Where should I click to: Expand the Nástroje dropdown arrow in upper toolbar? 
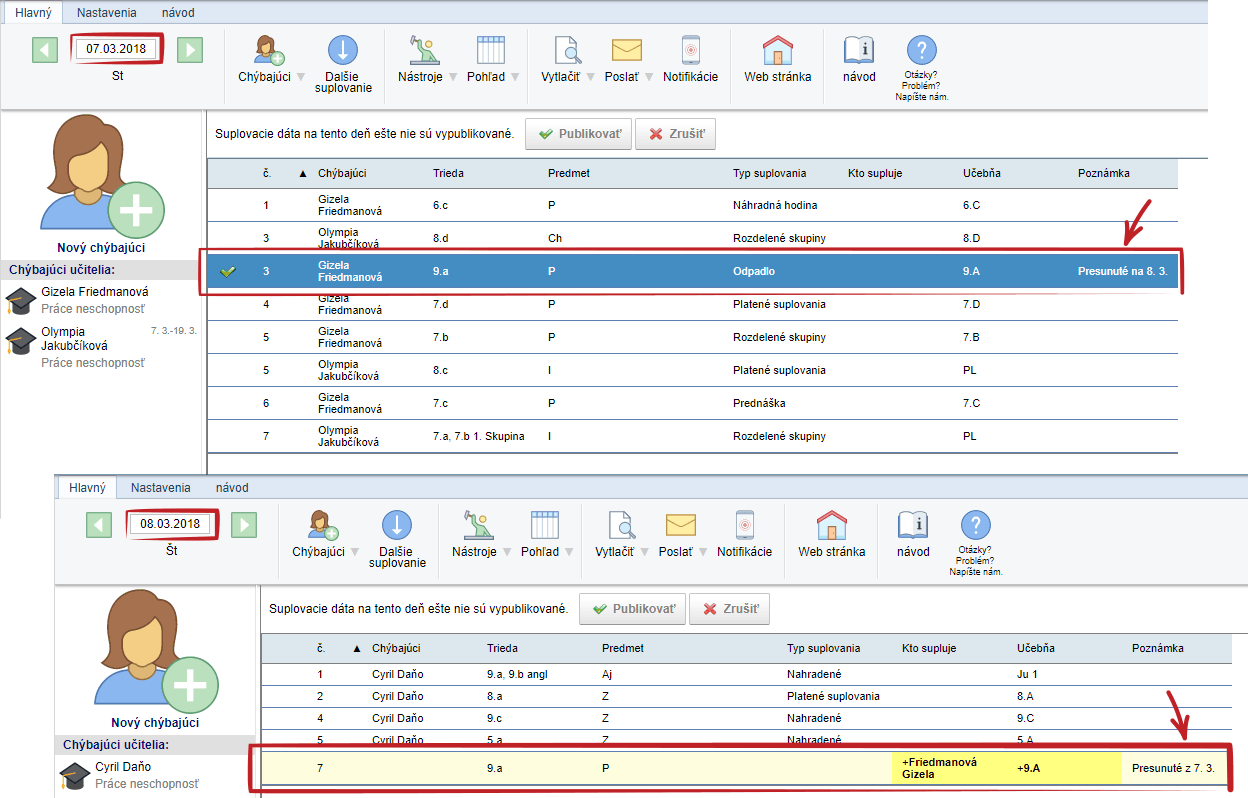(452, 77)
